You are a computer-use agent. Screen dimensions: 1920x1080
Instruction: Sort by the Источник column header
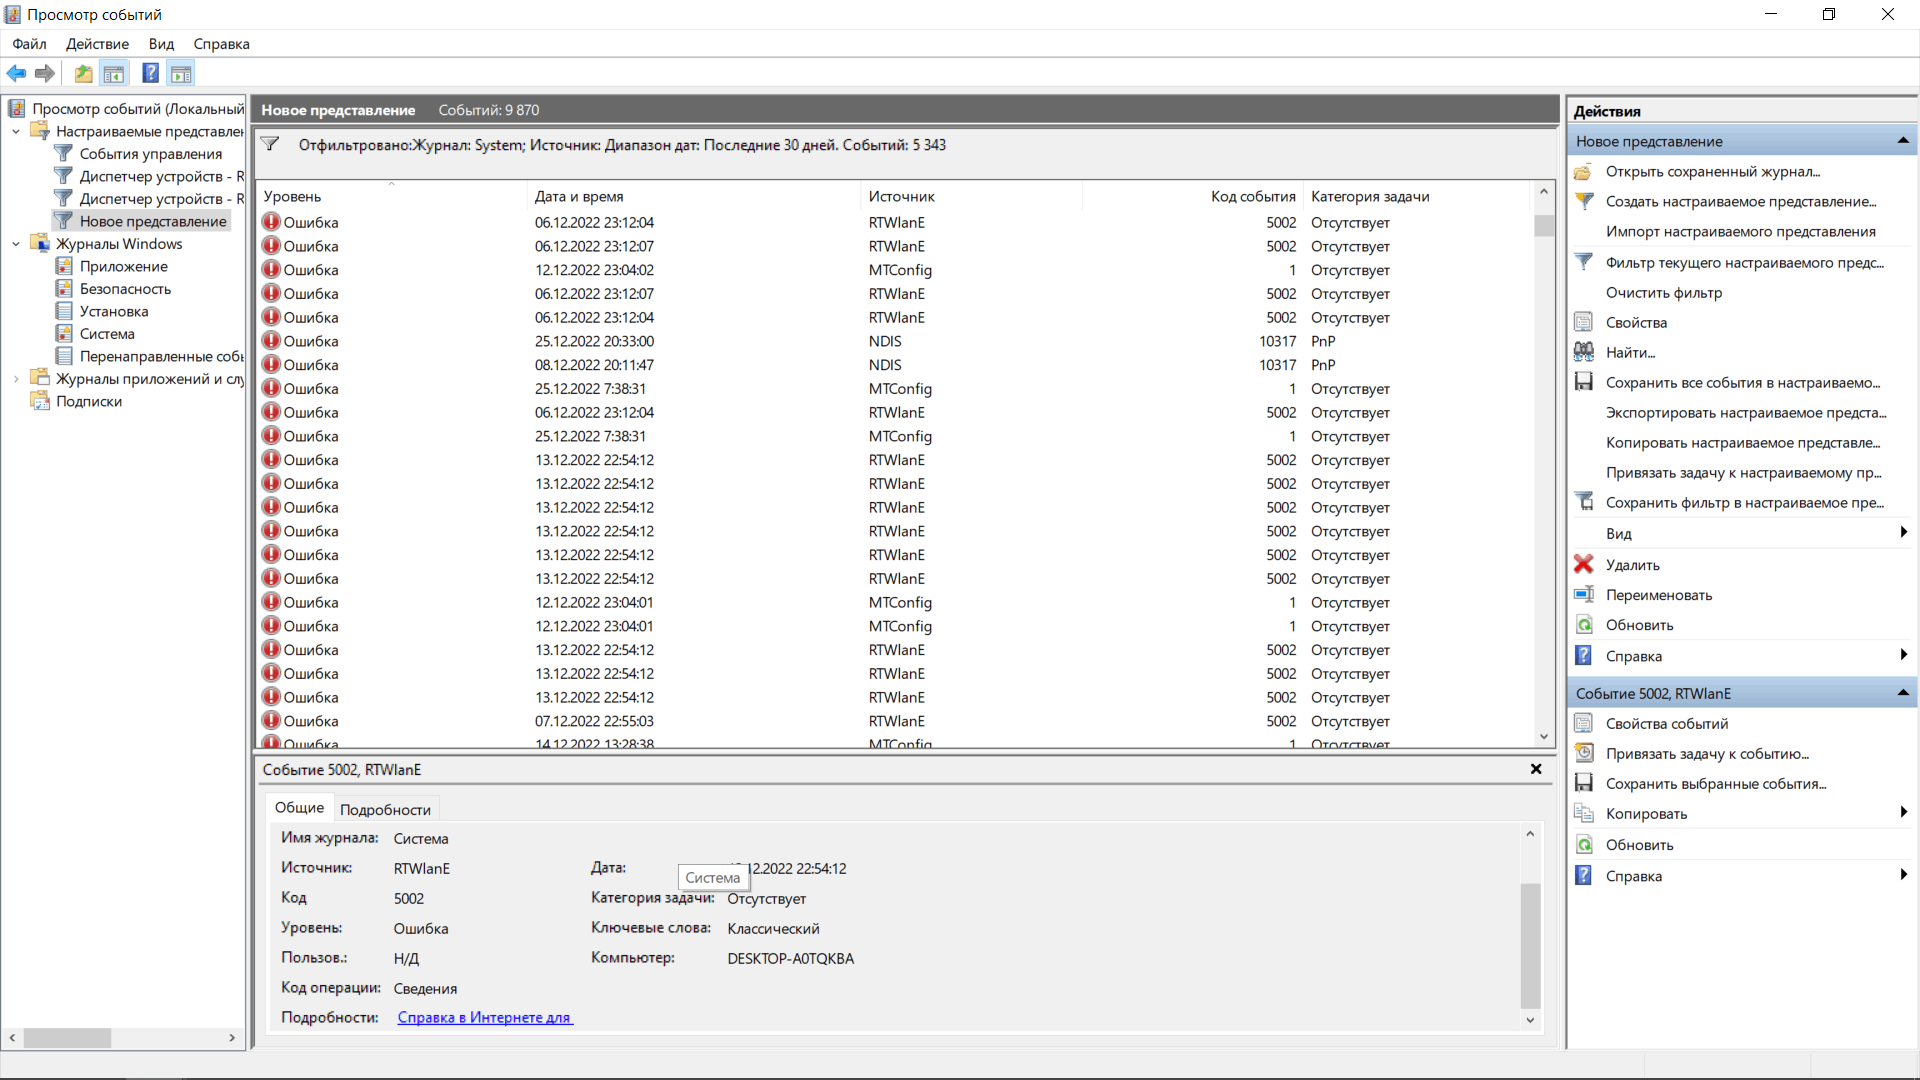971,196
